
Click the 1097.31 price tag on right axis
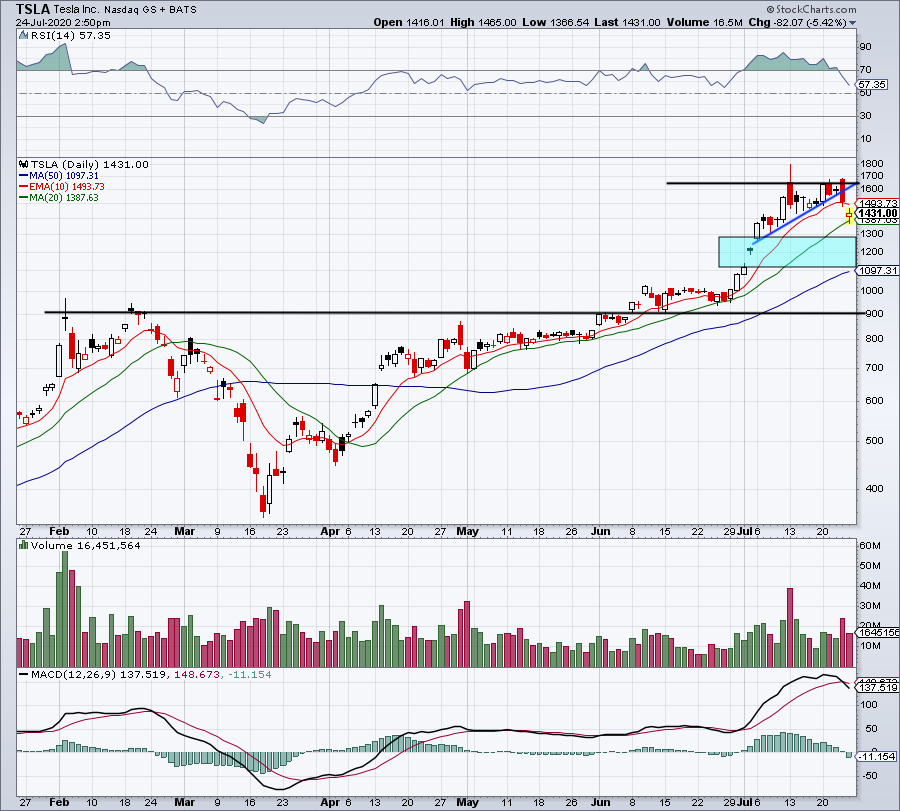click(877, 270)
